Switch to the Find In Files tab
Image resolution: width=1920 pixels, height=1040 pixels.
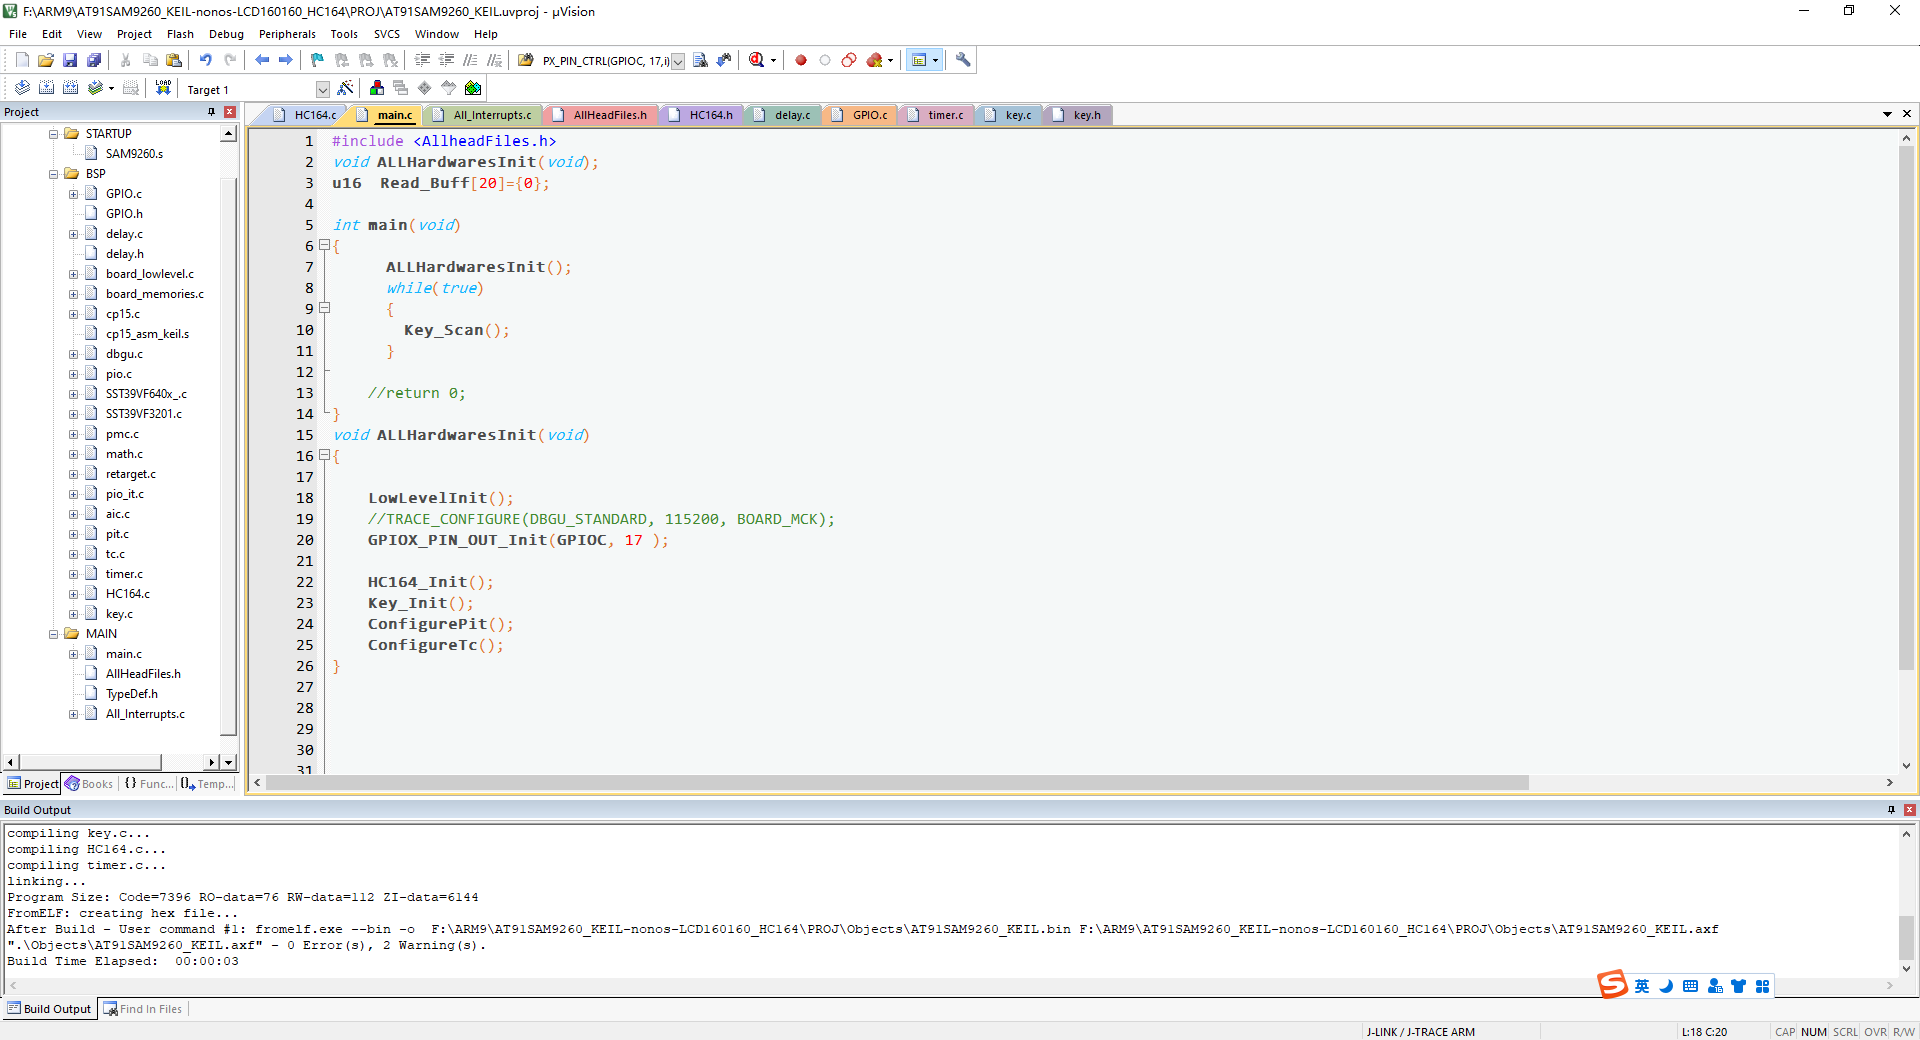pyautogui.click(x=143, y=1009)
